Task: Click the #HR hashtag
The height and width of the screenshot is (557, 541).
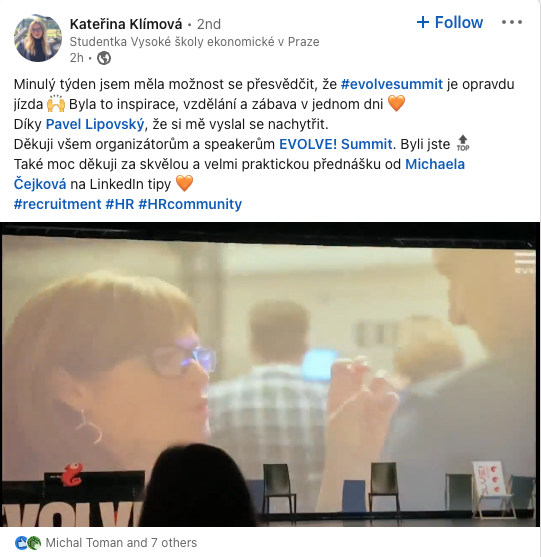Action: 120,204
